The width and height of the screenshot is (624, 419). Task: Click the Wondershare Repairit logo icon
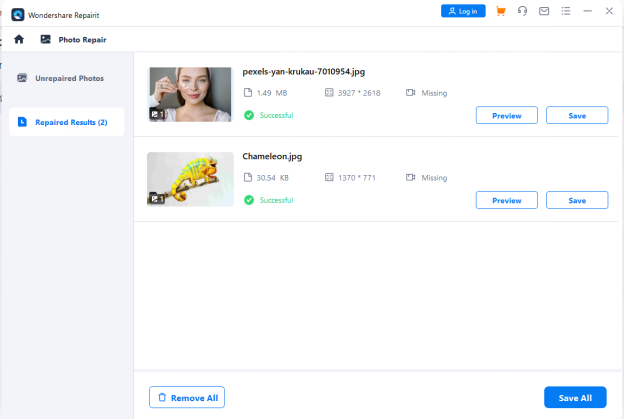pos(18,15)
